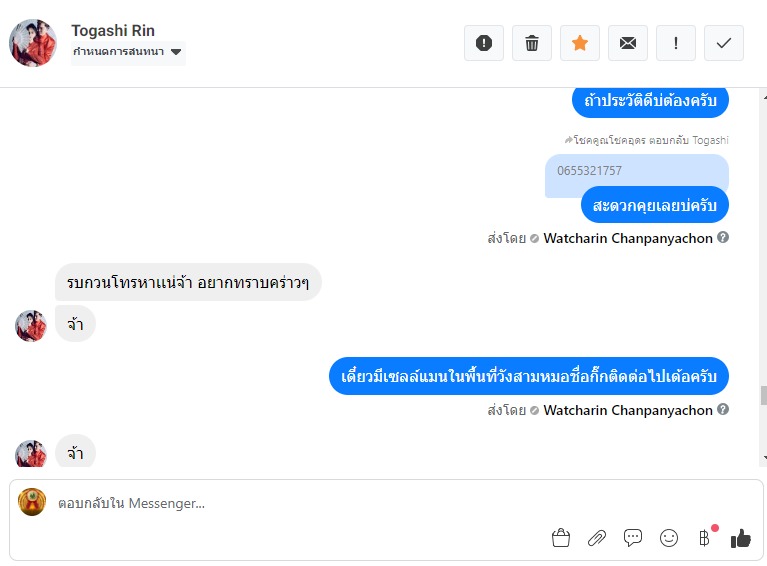
Task: Mark as unread with envelope icon
Action: click(x=628, y=43)
